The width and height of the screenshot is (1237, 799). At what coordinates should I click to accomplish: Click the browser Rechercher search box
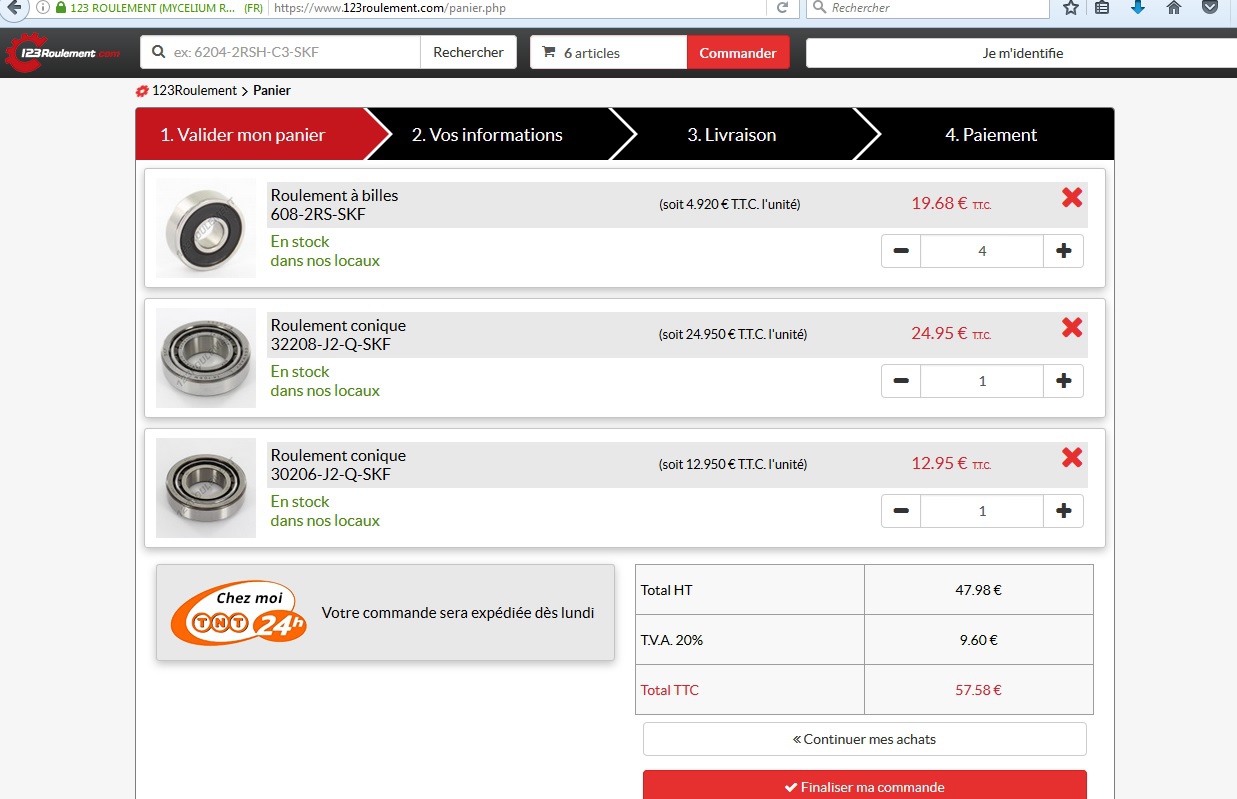(928, 8)
